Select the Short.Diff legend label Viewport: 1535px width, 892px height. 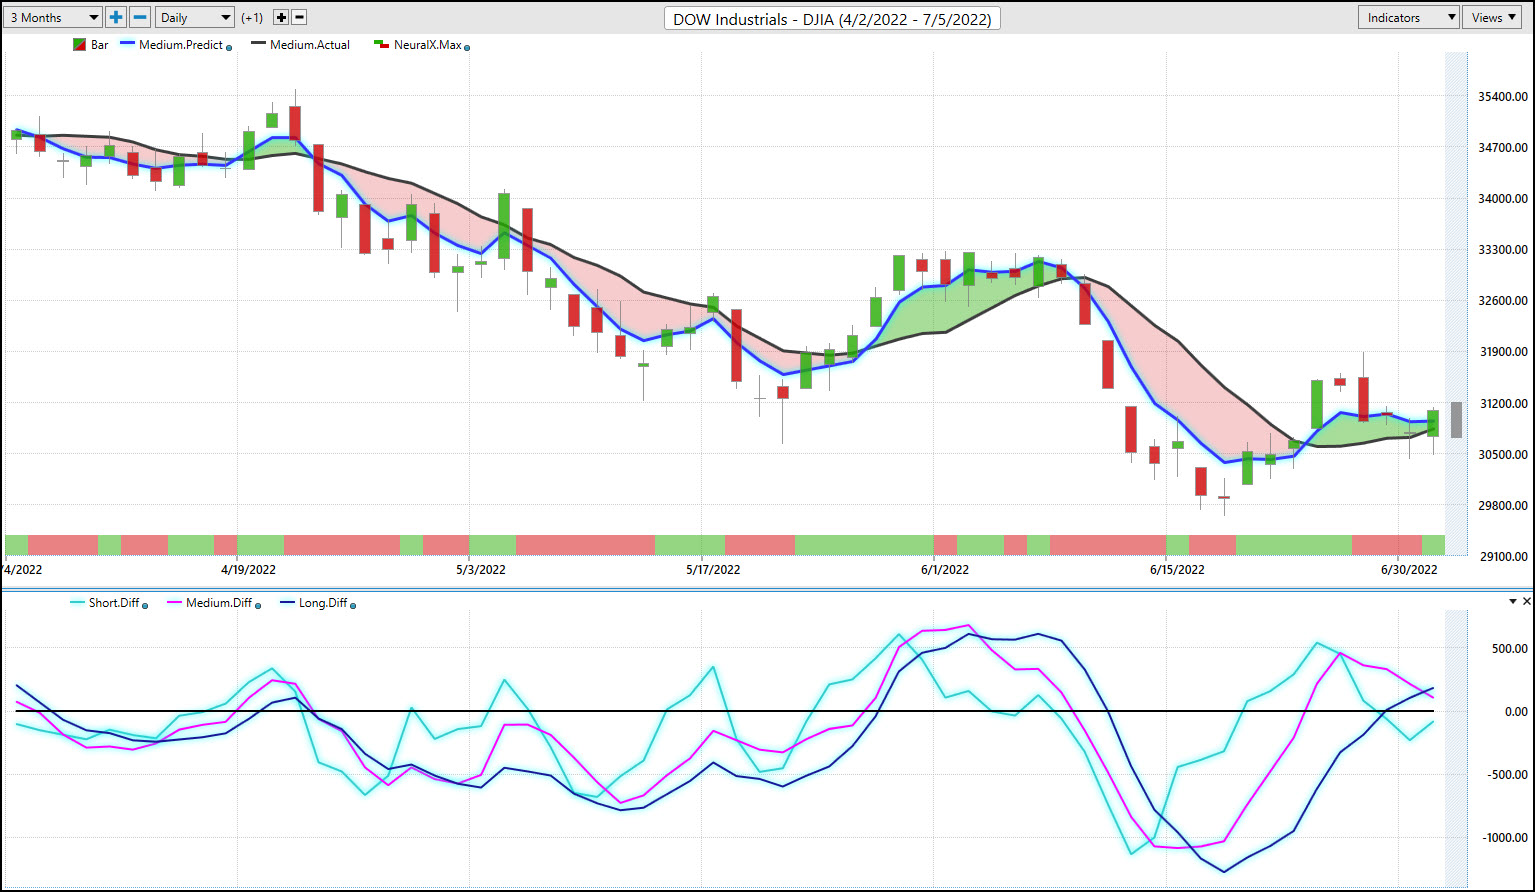[114, 603]
